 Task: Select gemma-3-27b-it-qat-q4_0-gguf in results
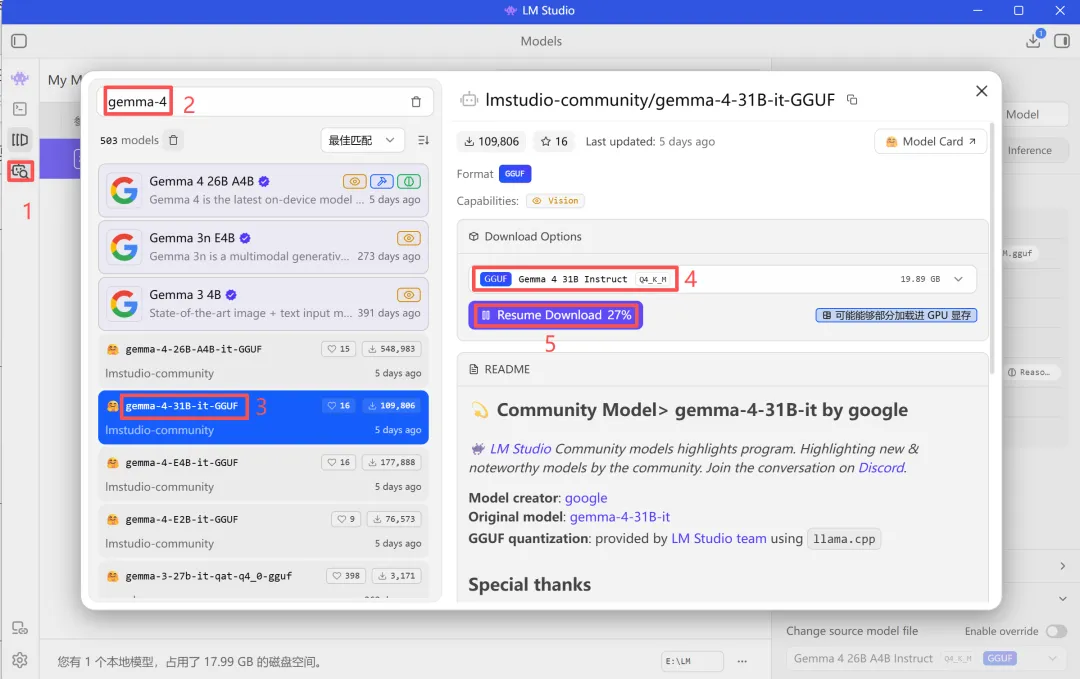point(263,580)
